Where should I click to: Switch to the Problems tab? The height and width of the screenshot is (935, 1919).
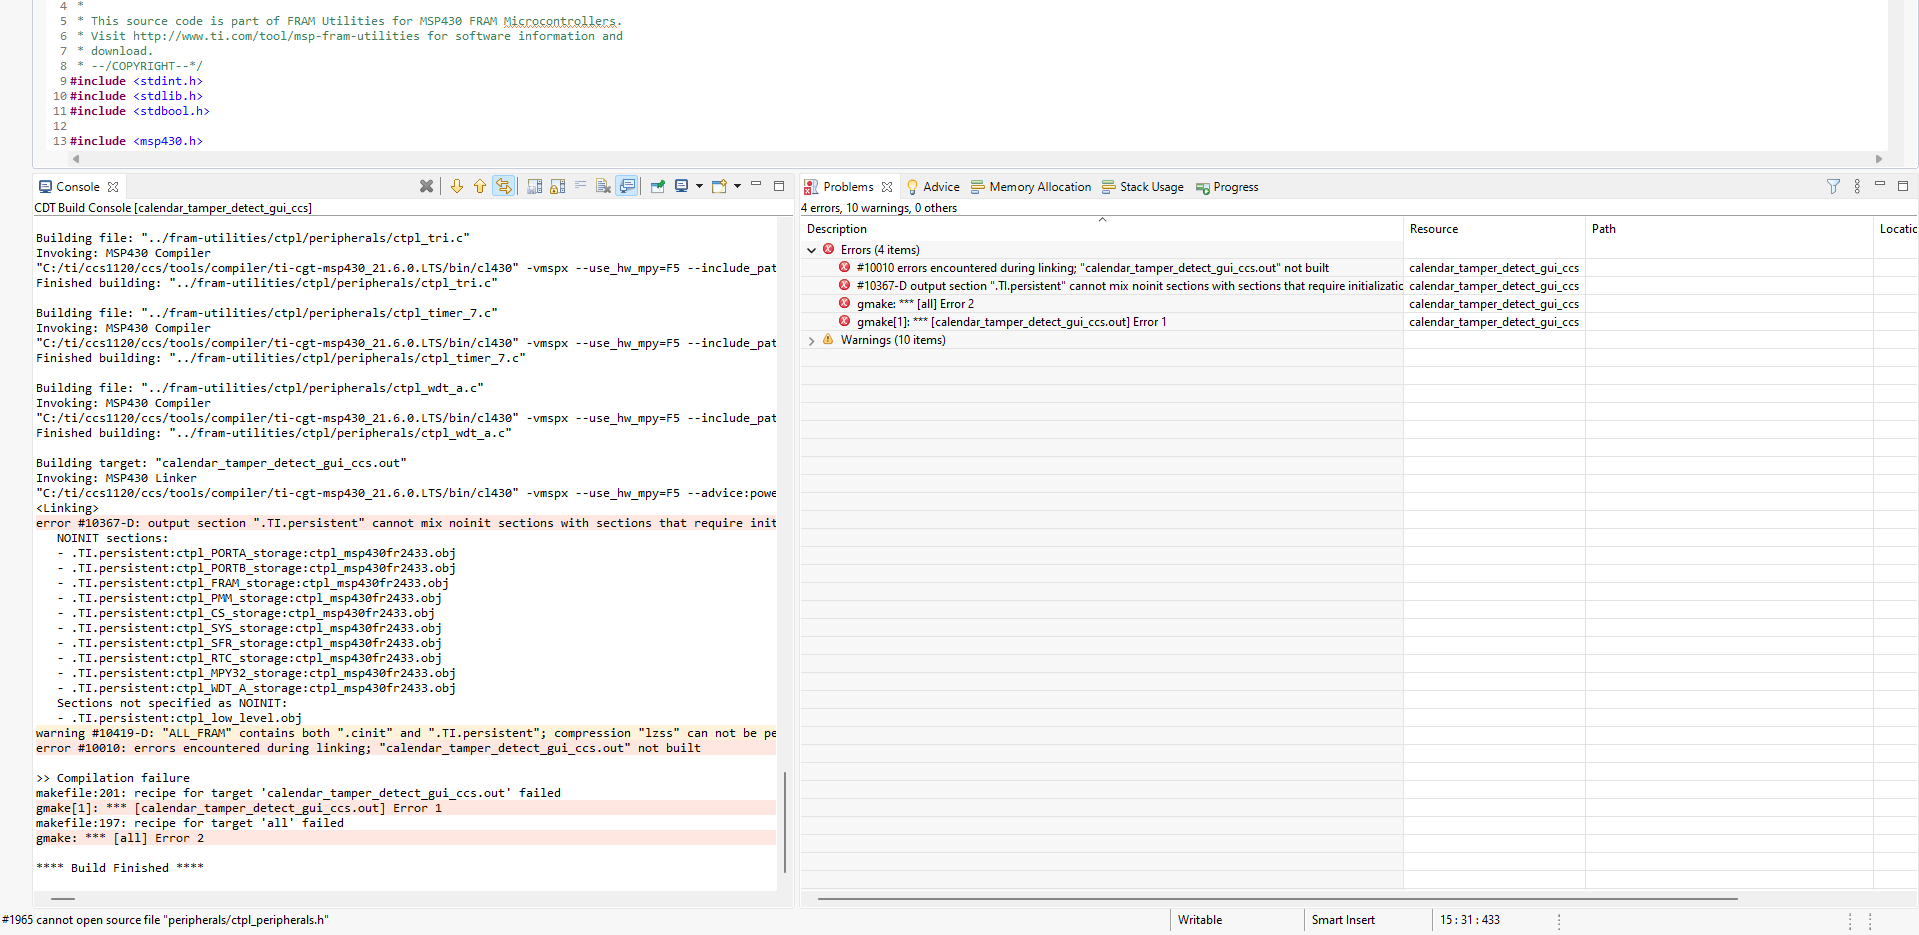(848, 187)
